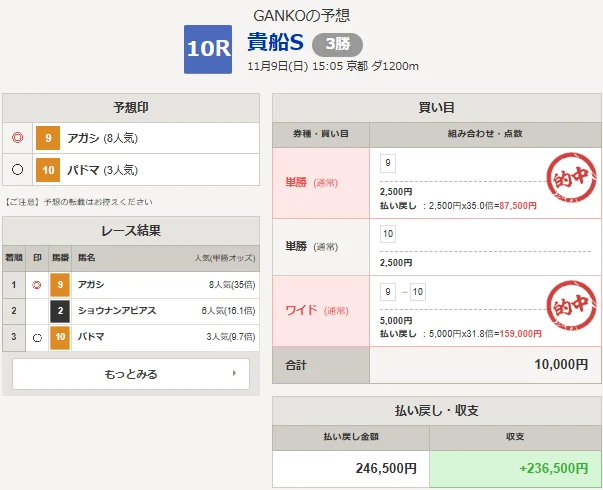Select the 貴船S race title
The height and width of the screenshot is (490, 603).
pyautogui.click(x=274, y=45)
